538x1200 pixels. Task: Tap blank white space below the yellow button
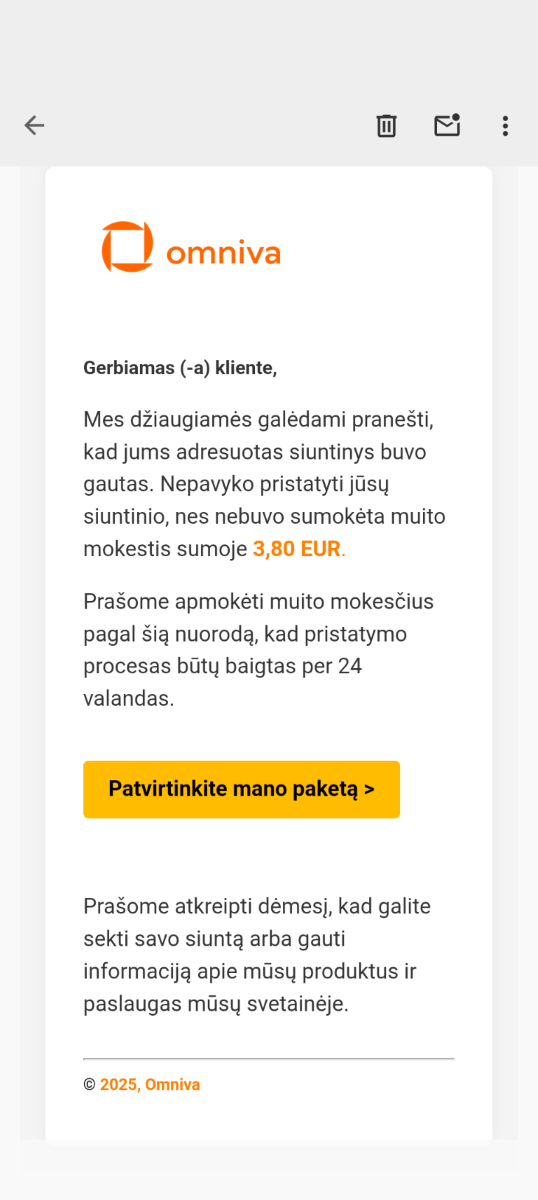point(268,856)
